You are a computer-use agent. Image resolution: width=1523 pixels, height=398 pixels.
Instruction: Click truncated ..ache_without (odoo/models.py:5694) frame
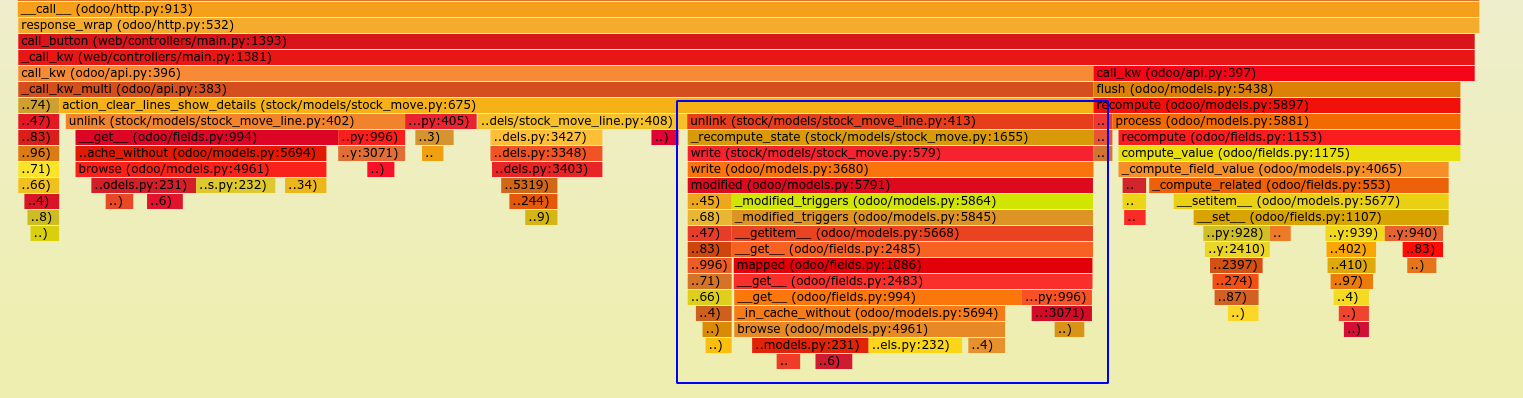pos(201,153)
